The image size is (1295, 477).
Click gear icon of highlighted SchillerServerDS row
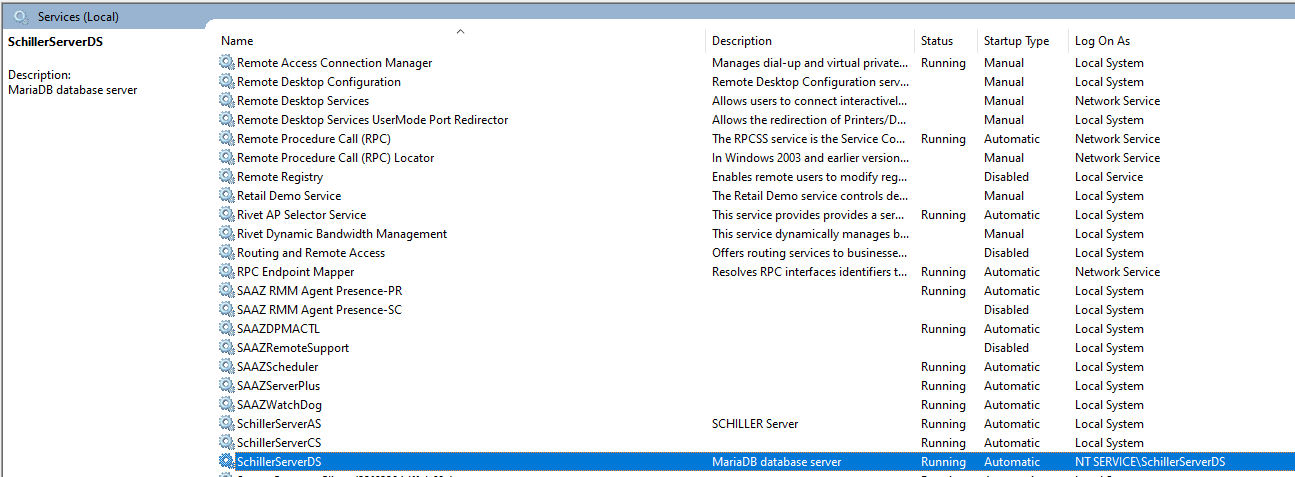227,462
